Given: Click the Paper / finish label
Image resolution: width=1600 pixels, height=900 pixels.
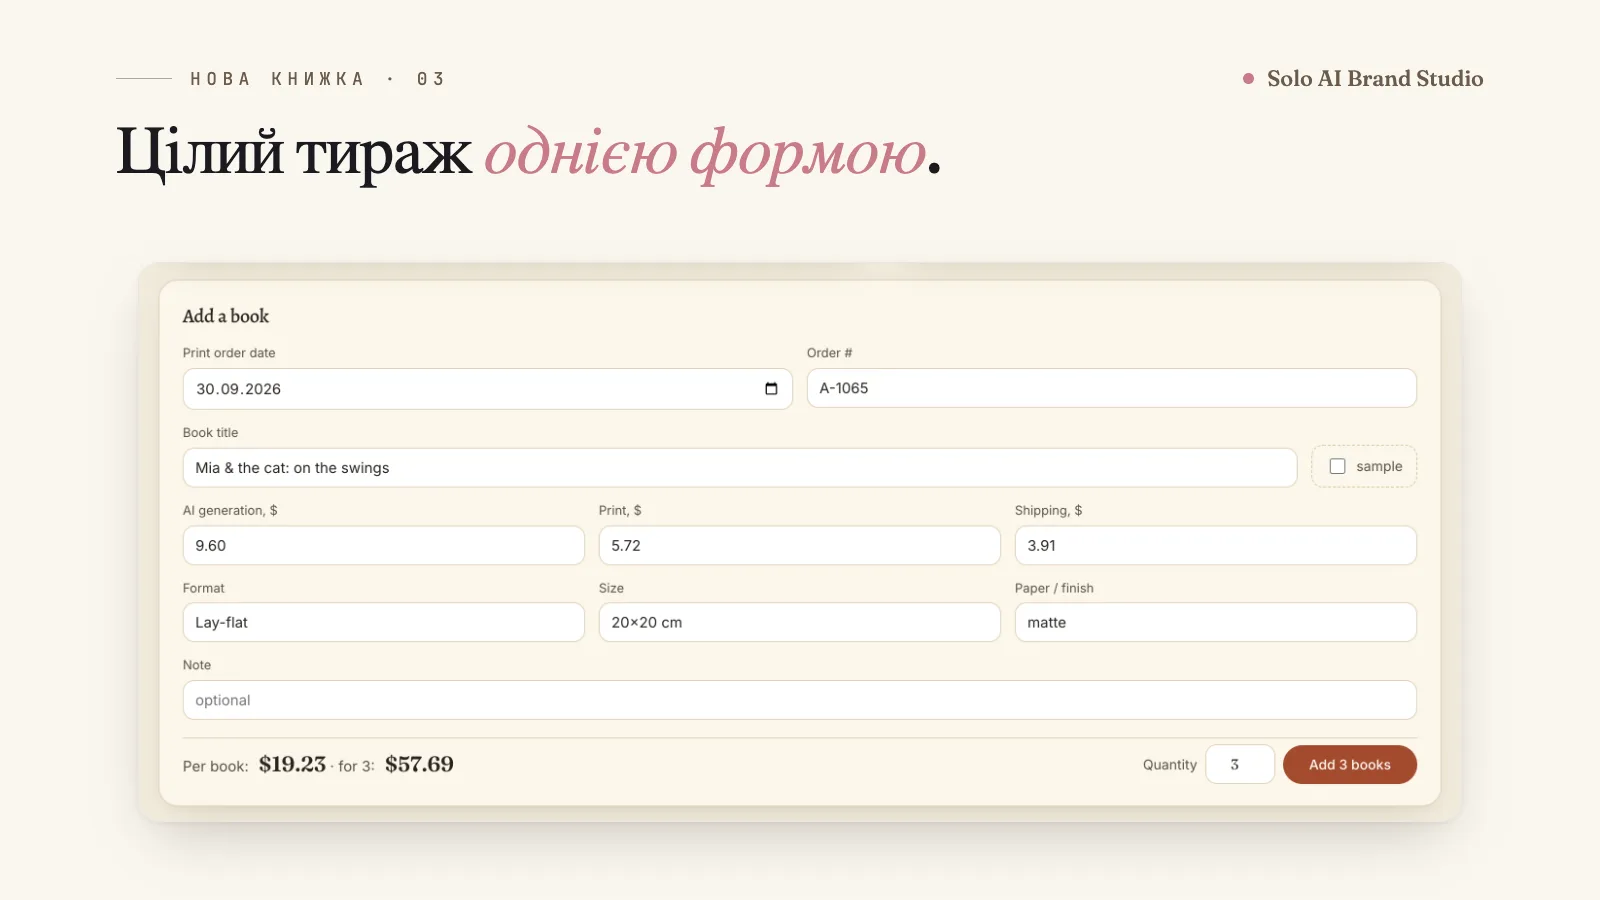Looking at the screenshot, I should click(1054, 588).
